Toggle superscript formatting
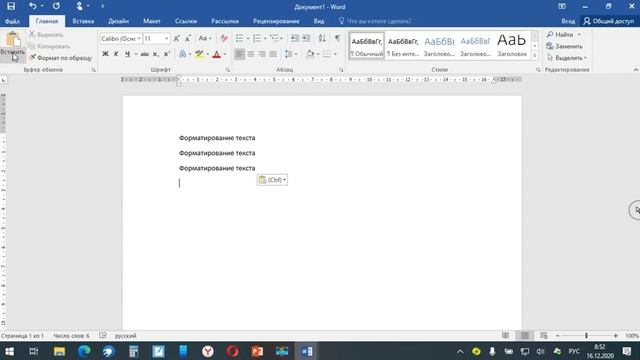The image size is (640, 360). coord(167,54)
